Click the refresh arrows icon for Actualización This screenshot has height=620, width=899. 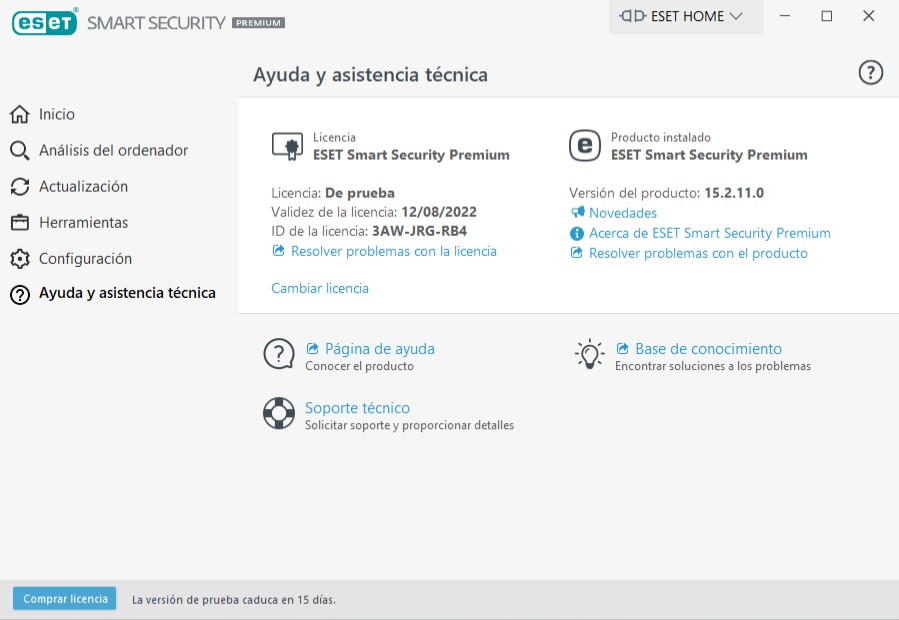19,186
